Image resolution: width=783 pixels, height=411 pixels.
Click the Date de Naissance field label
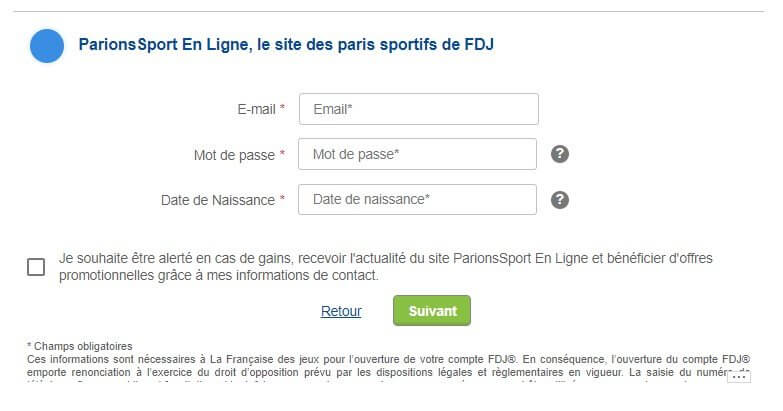coord(217,200)
